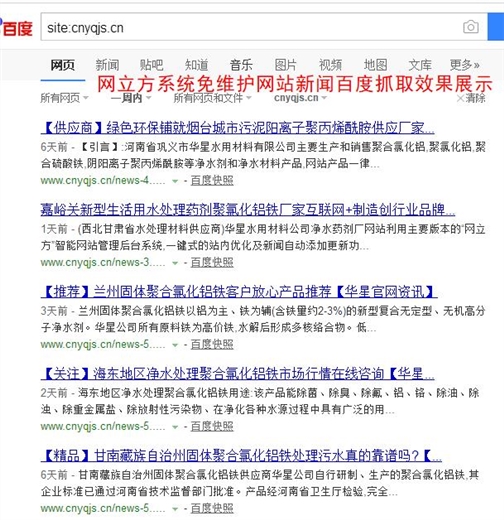Open result 嘉峪关新型生活用水处理药剂
This screenshot has width=504, height=520.
pyautogui.click(x=248, y=210)
